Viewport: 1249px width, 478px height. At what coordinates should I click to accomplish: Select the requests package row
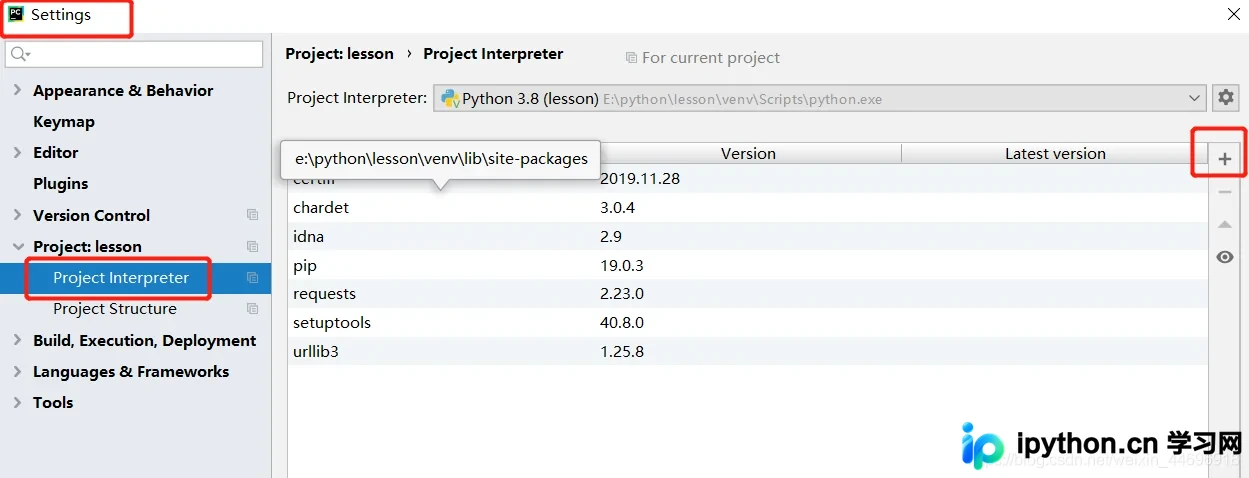(x=748, y=294)
